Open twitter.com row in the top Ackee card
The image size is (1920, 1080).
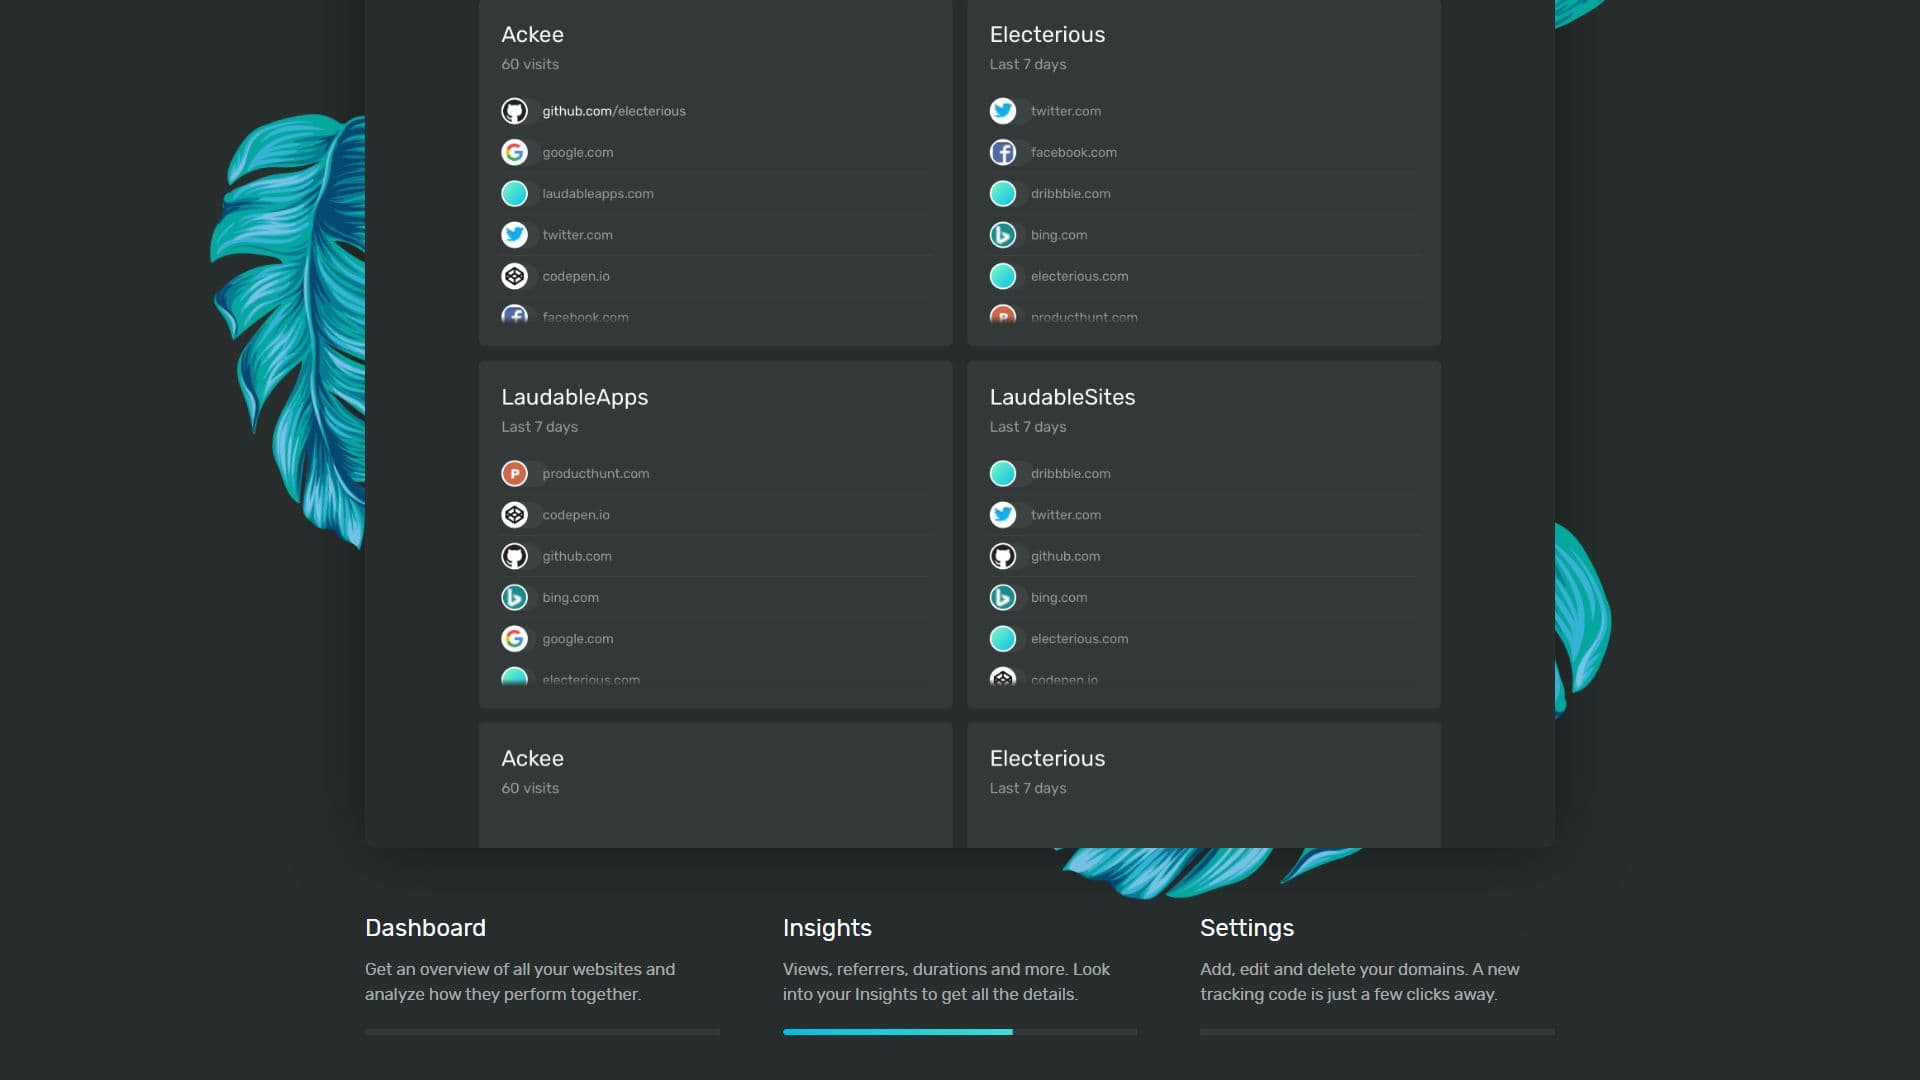point(715,235)
